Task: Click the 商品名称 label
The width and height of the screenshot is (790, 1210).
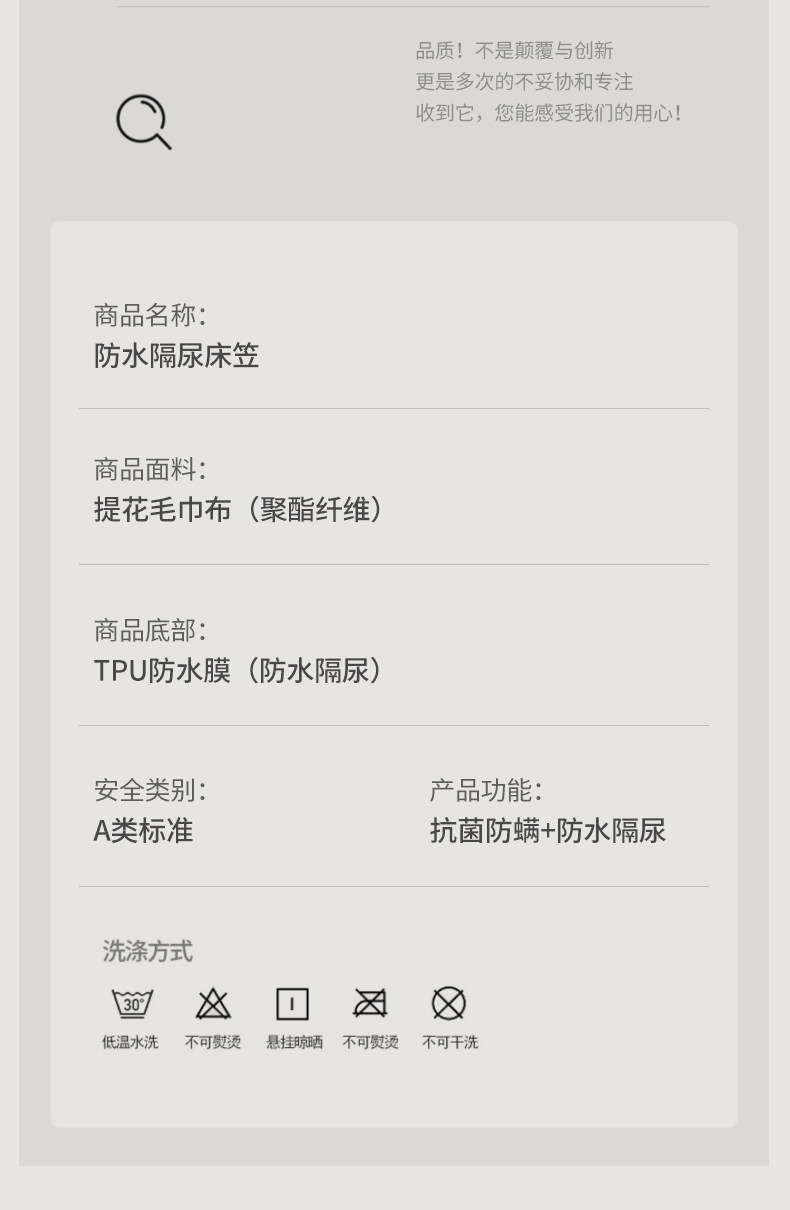Action: point(150,315)
